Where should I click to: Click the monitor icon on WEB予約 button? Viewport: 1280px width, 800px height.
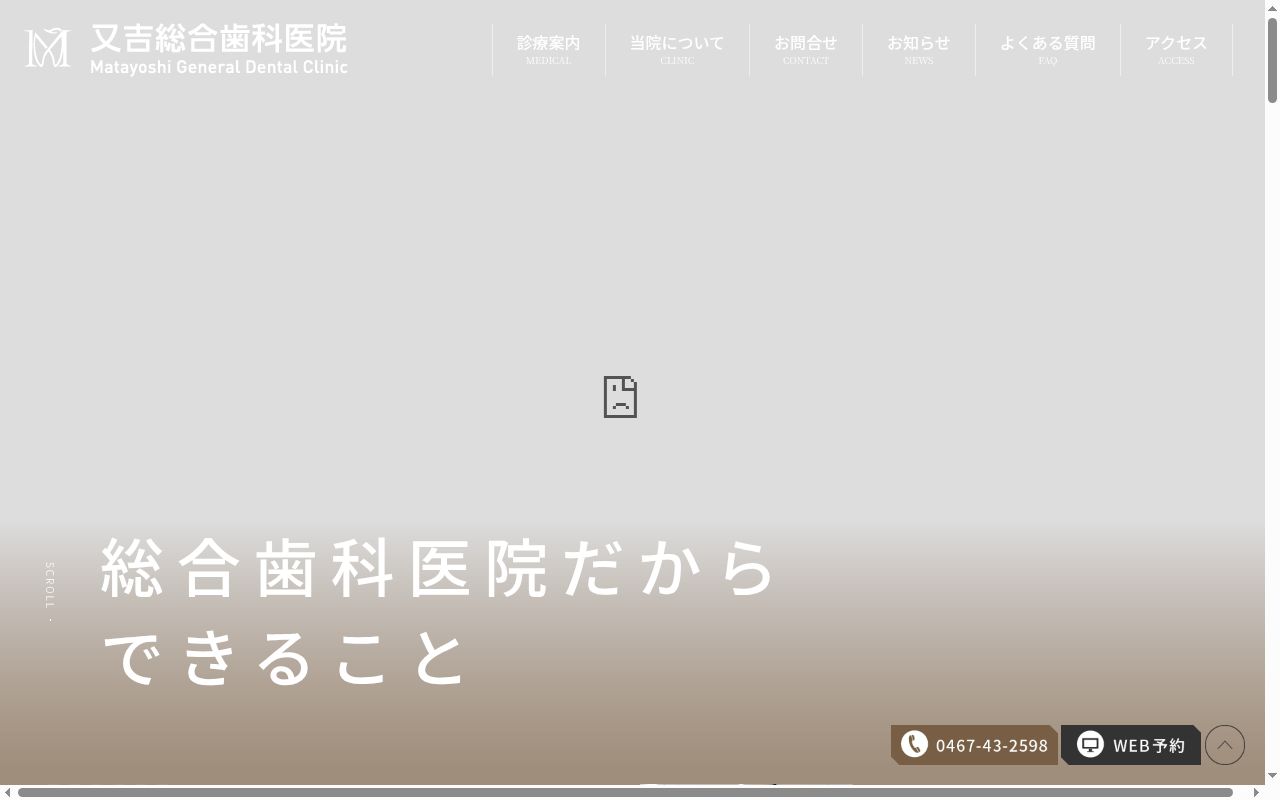[1090, 744]
